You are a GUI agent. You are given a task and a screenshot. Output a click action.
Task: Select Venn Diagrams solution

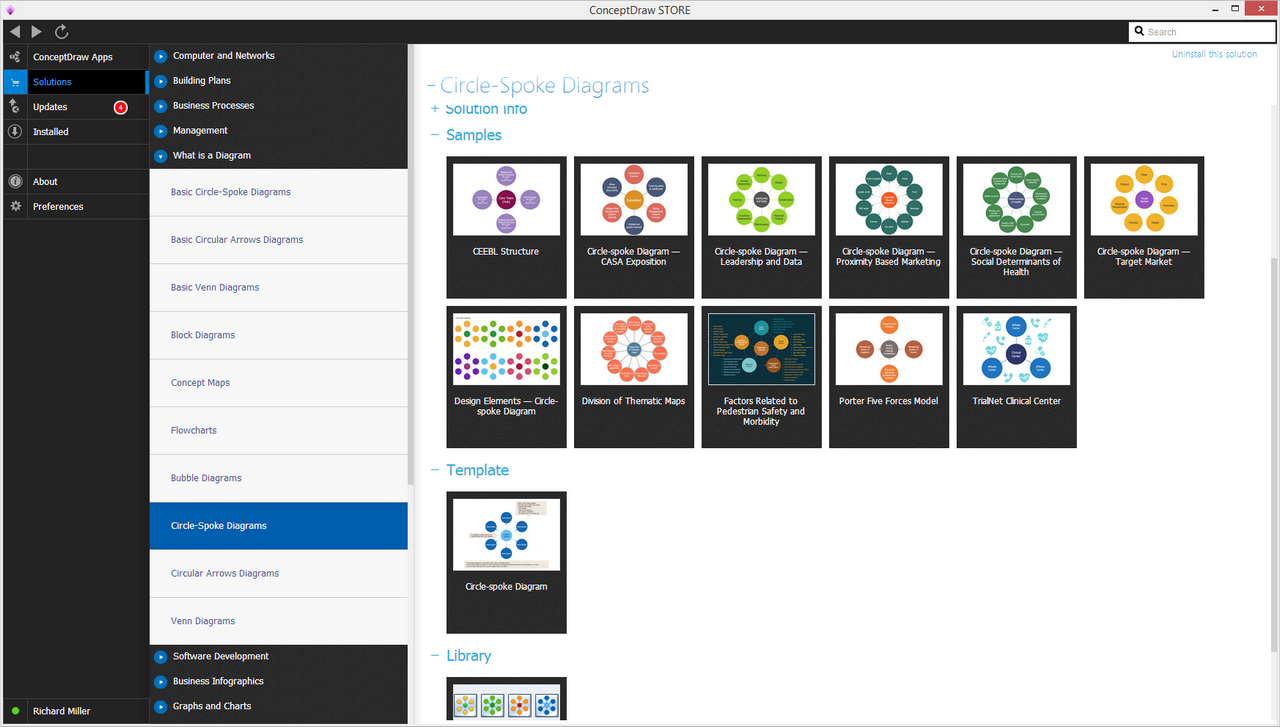click(279, 621)
